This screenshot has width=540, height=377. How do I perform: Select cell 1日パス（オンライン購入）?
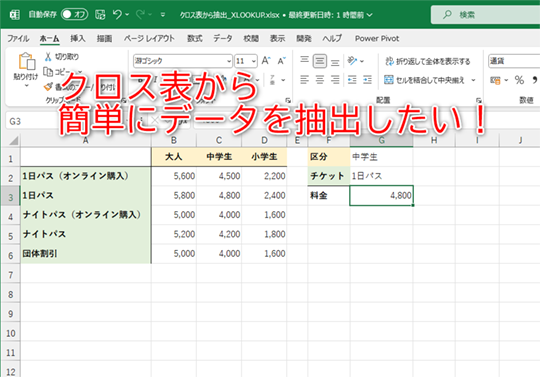[x=86, y=176]
